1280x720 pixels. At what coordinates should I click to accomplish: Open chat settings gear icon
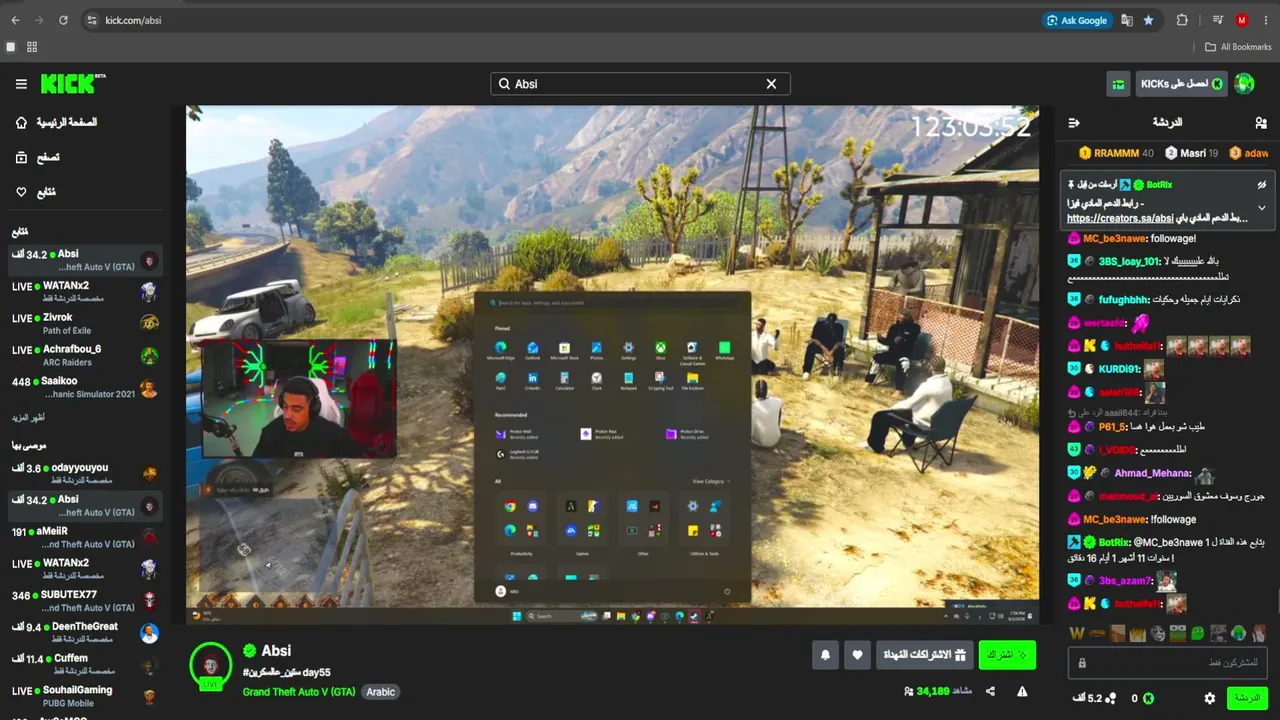1210,698
